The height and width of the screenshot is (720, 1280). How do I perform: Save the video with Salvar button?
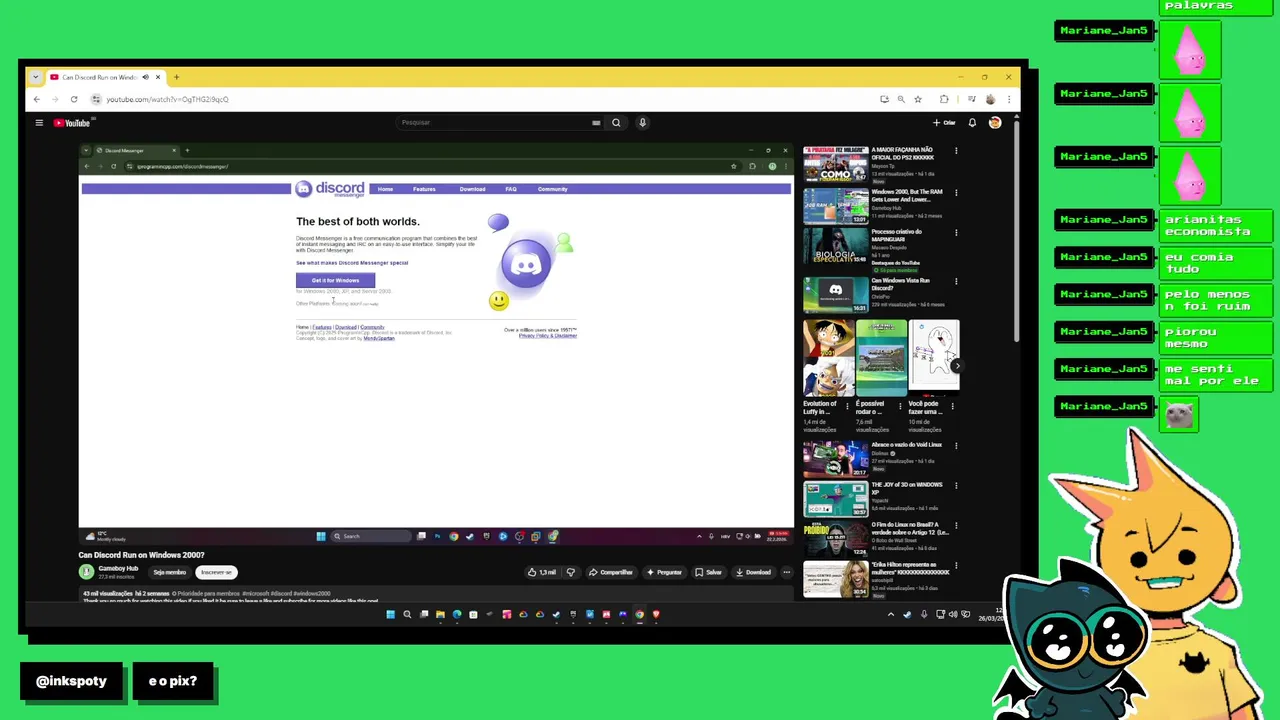click(708, 572)
